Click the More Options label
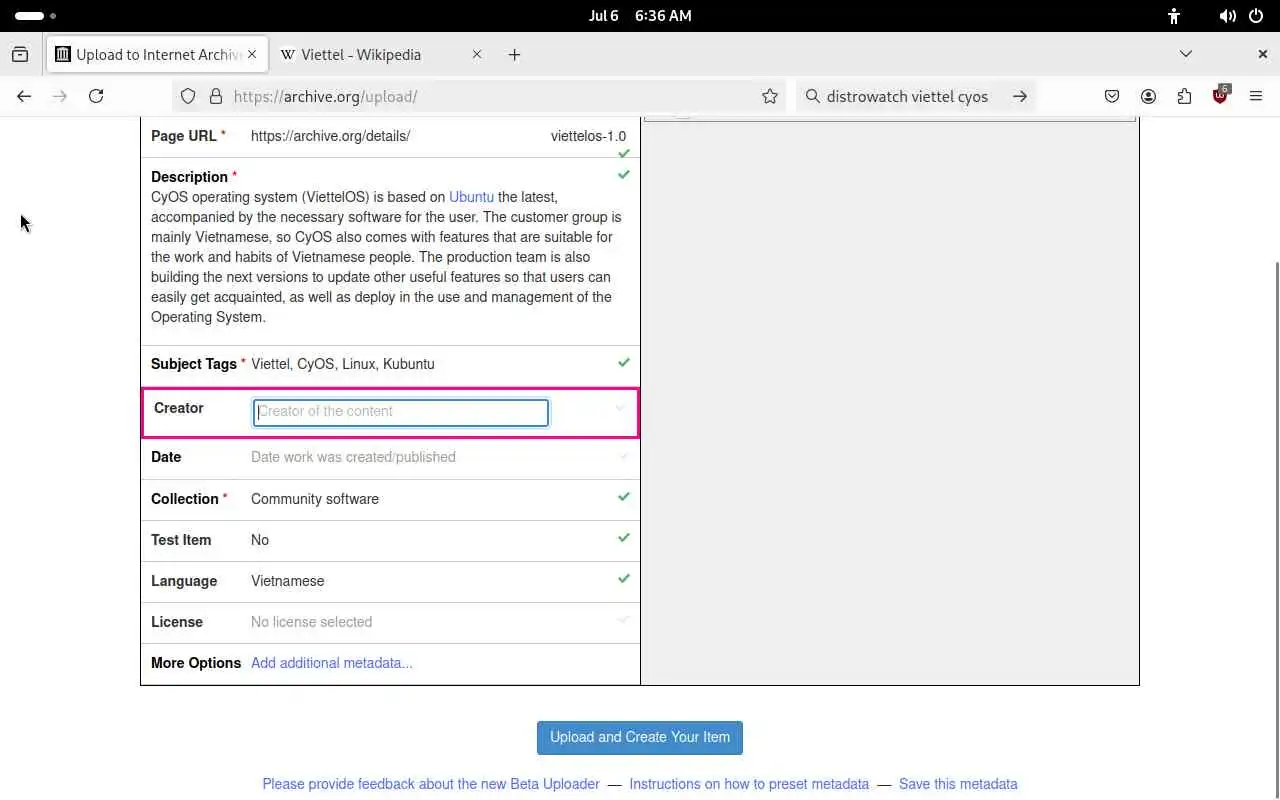Image resolution: width=1280 pixels, height=800 pixels. [196, 663]
